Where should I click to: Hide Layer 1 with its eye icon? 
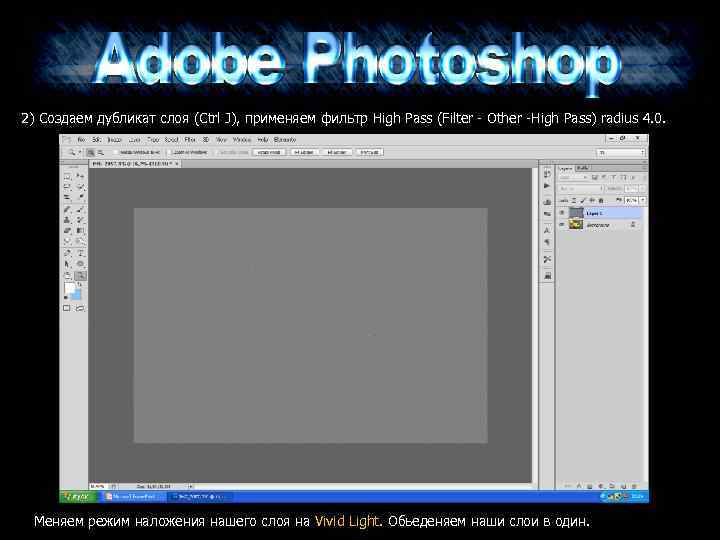click(x=562, y=213)
